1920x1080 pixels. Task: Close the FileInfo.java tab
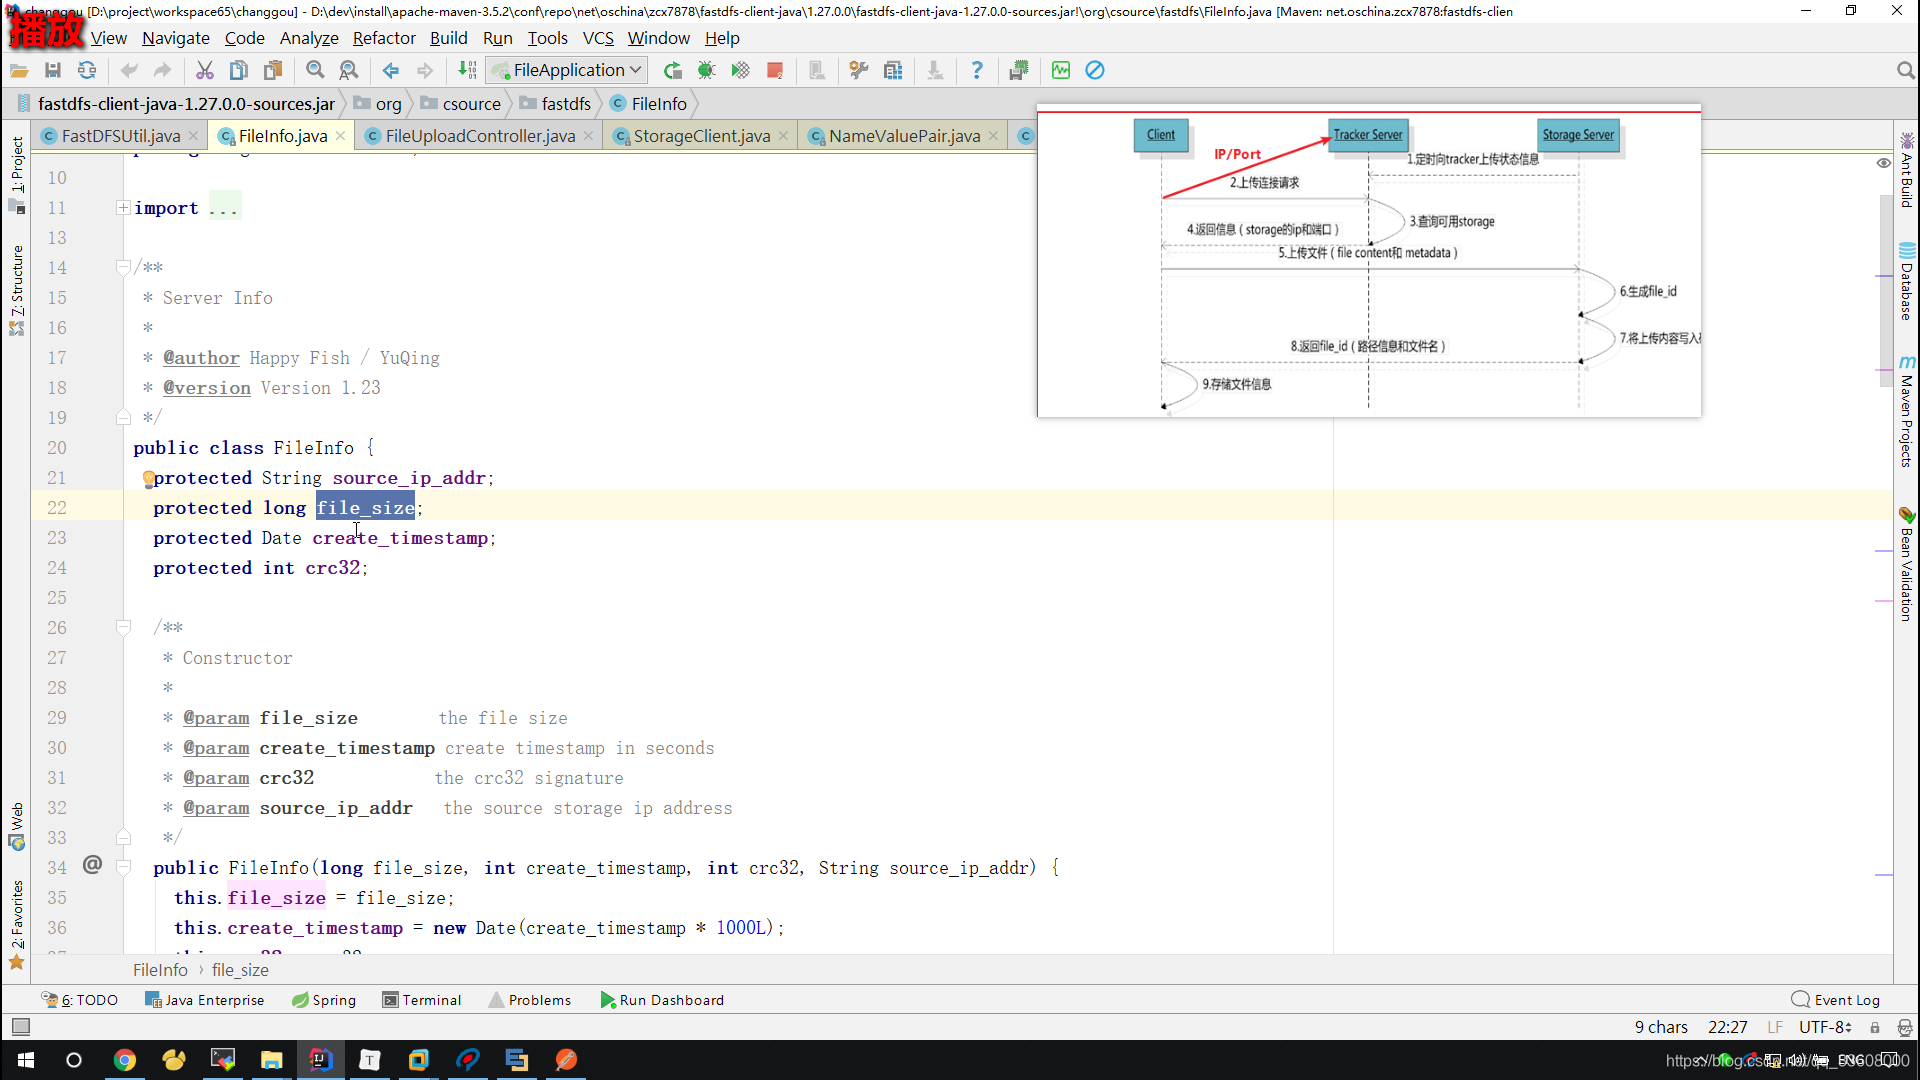(x=340, y=136)
